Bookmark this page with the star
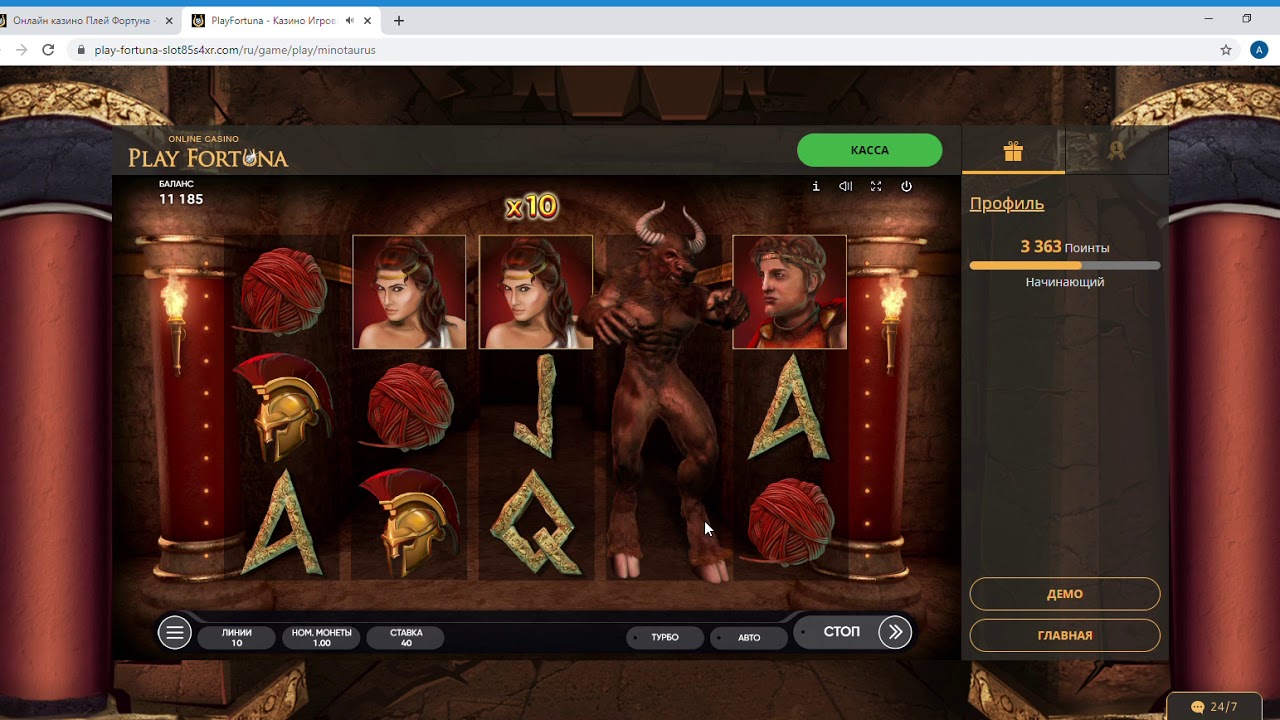Image resolution: width=1280 pixels, height=720 pixels. coord(1226,49)
